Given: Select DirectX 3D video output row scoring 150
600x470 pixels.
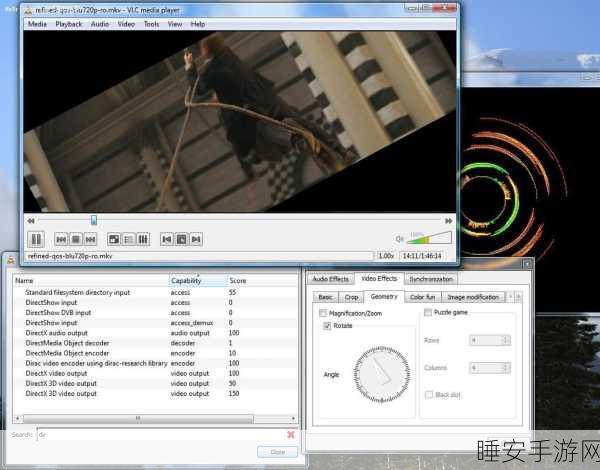Looking at the screenshot, I should pos(155,393).
